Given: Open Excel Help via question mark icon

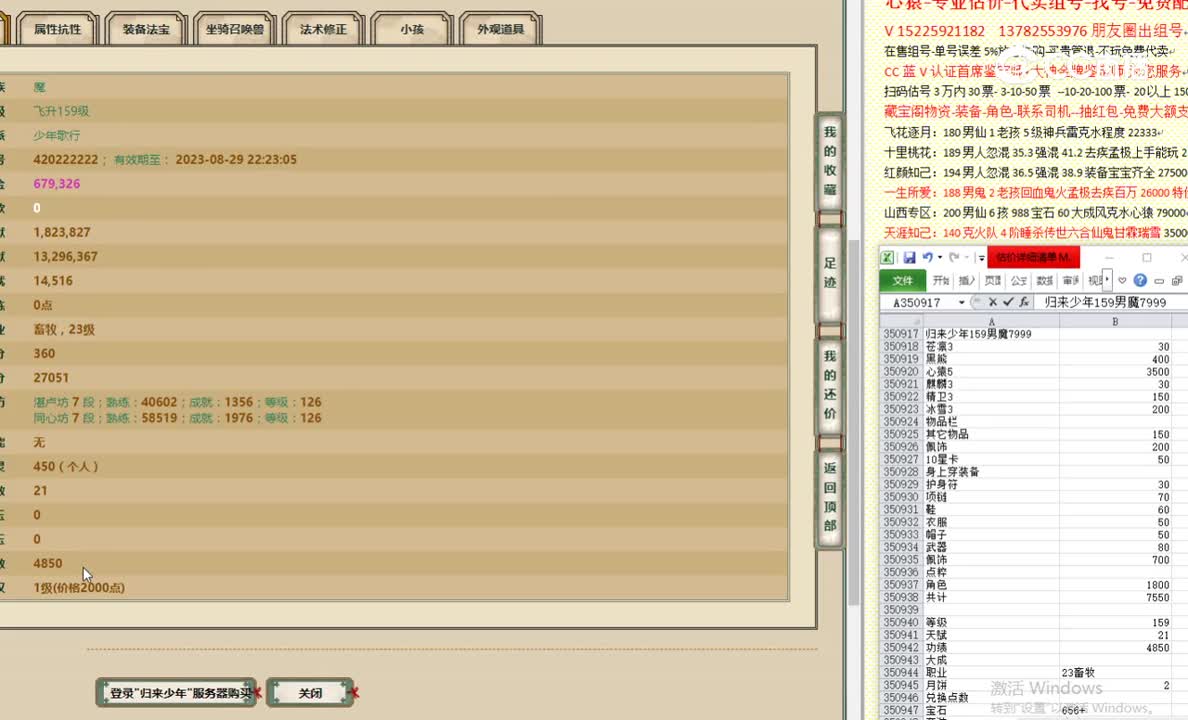Looking at the screenshot, I should 1140,281.
